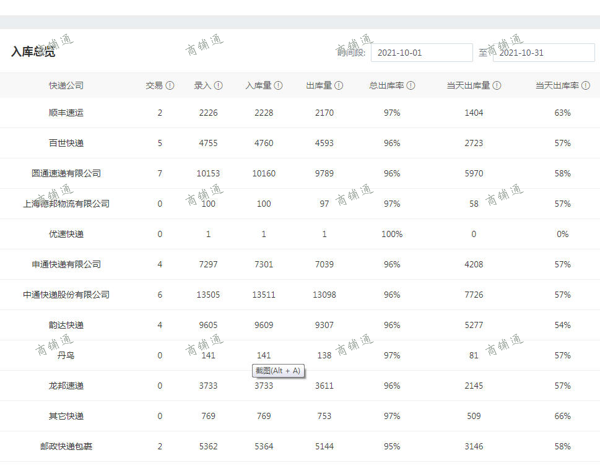Click the 申通快递有限公司 company name
The height and width of the screenshot is (471, 600).
(66, 265)
